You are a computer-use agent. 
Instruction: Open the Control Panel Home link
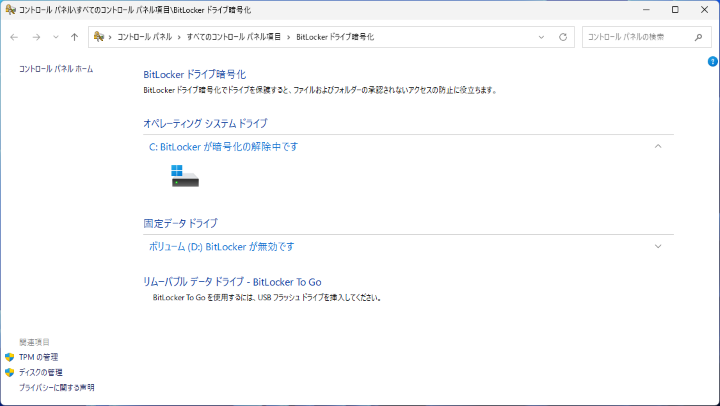[56, 68]
